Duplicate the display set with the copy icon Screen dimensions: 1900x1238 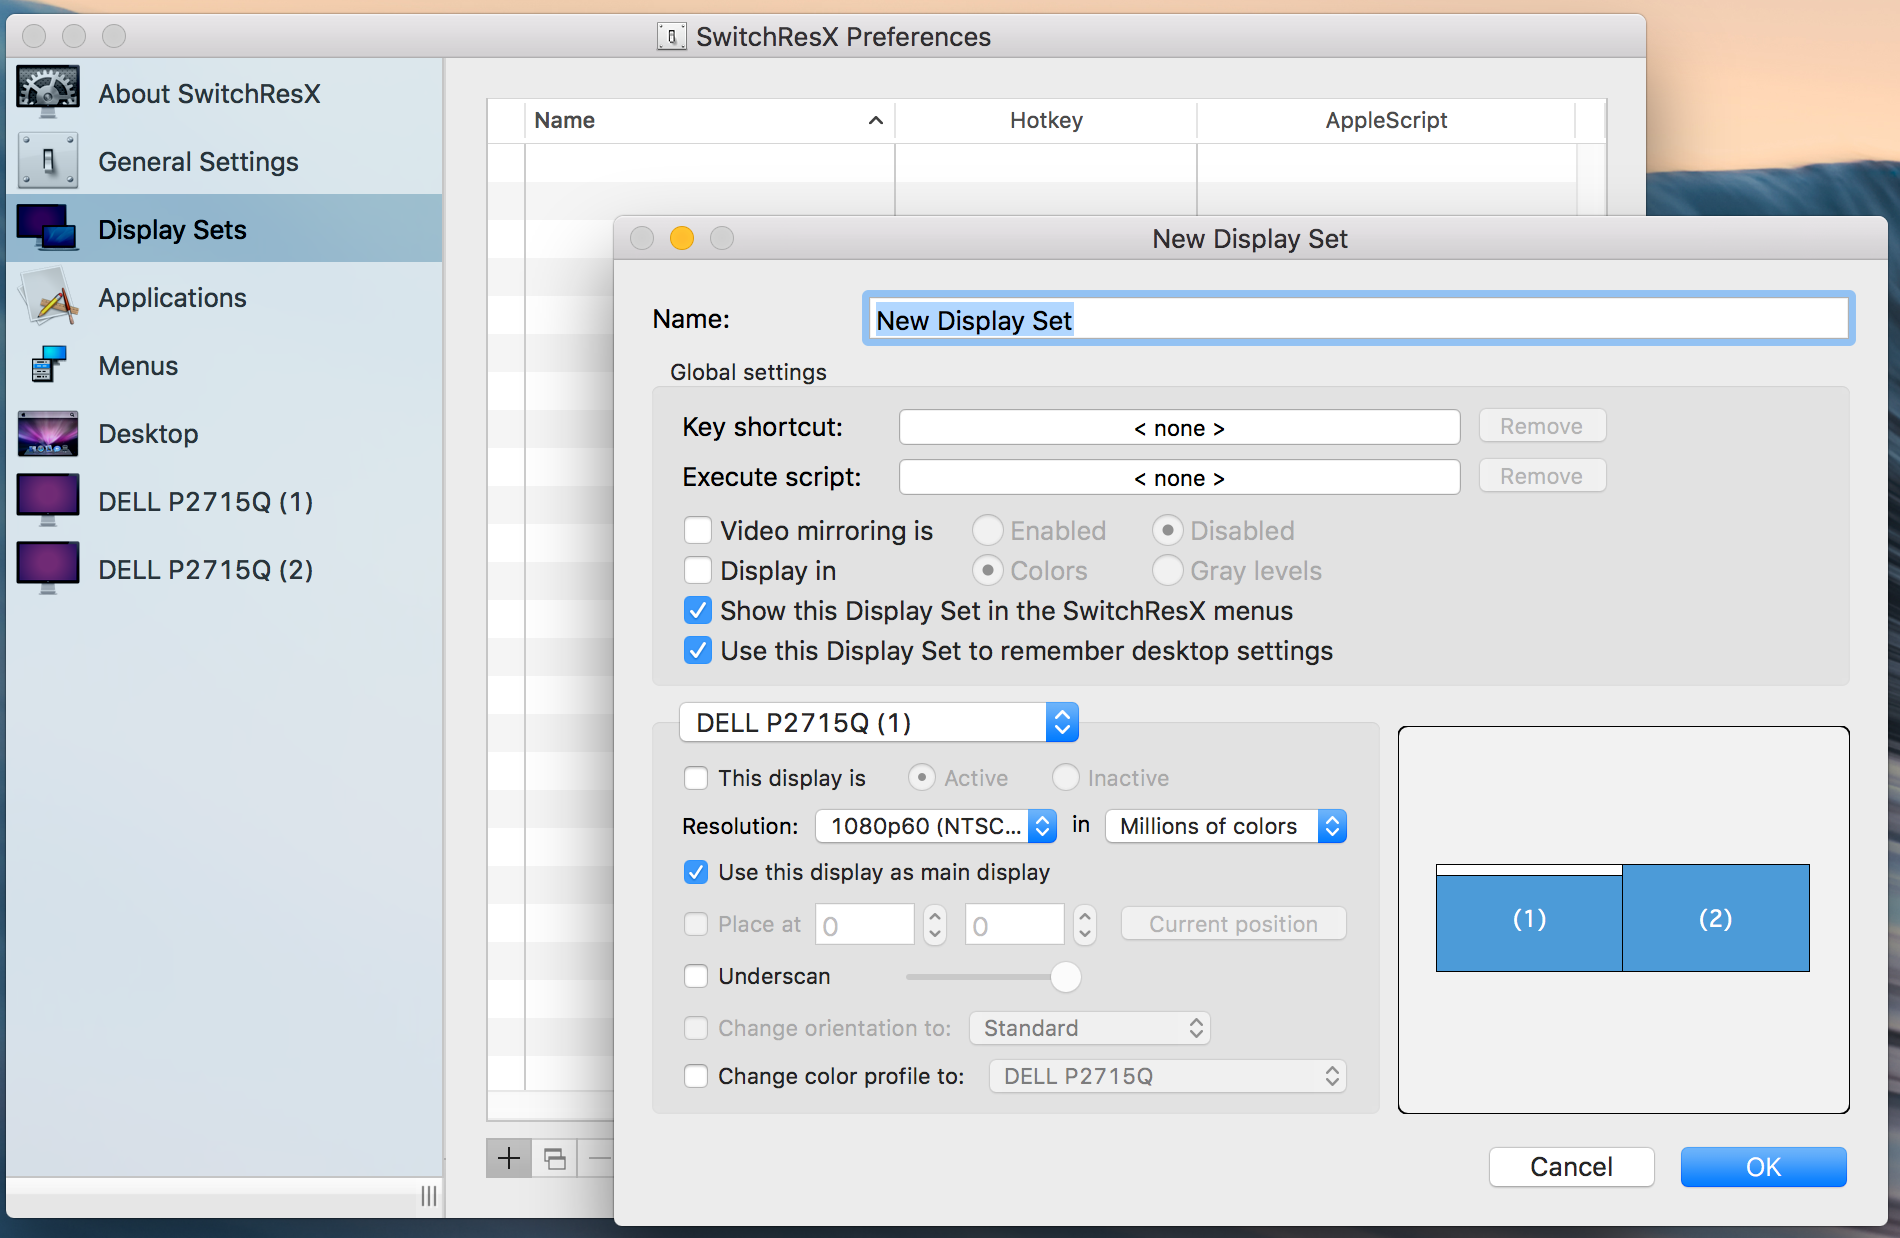point(555,1158)
